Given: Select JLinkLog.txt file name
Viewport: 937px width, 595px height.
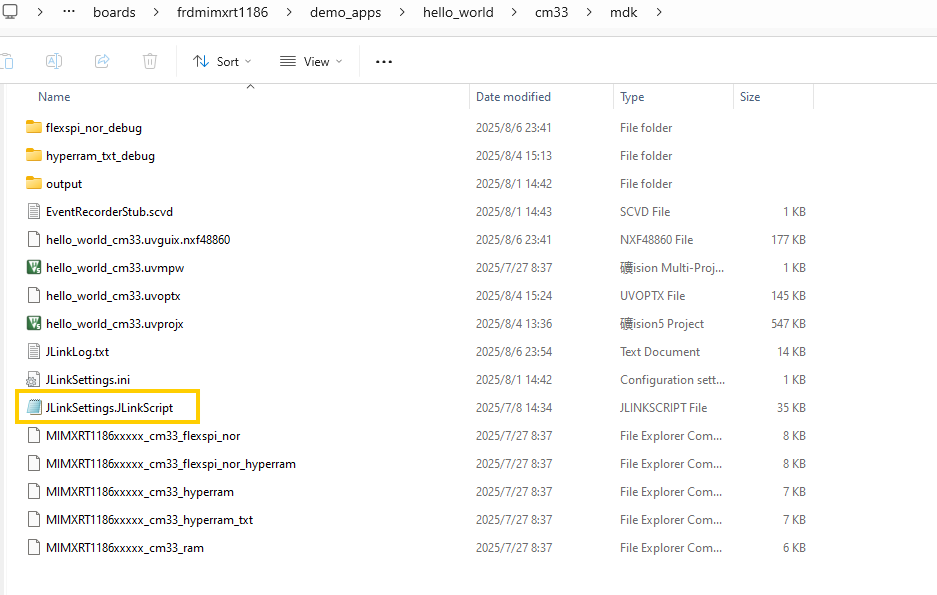Looking at the screenshot, I should point(77,352).
